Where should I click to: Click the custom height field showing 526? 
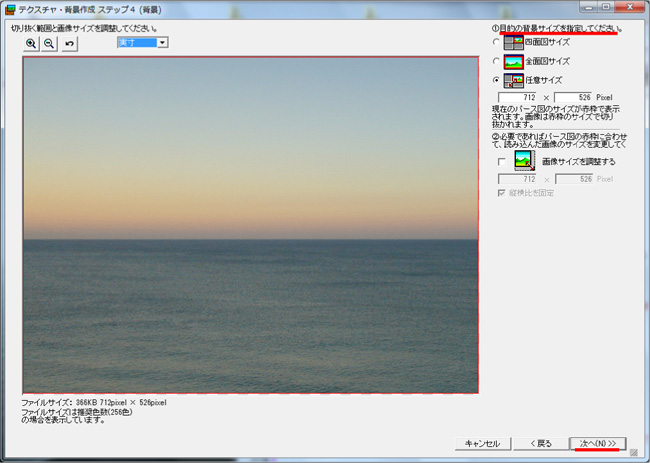click(x=574, y=97)
